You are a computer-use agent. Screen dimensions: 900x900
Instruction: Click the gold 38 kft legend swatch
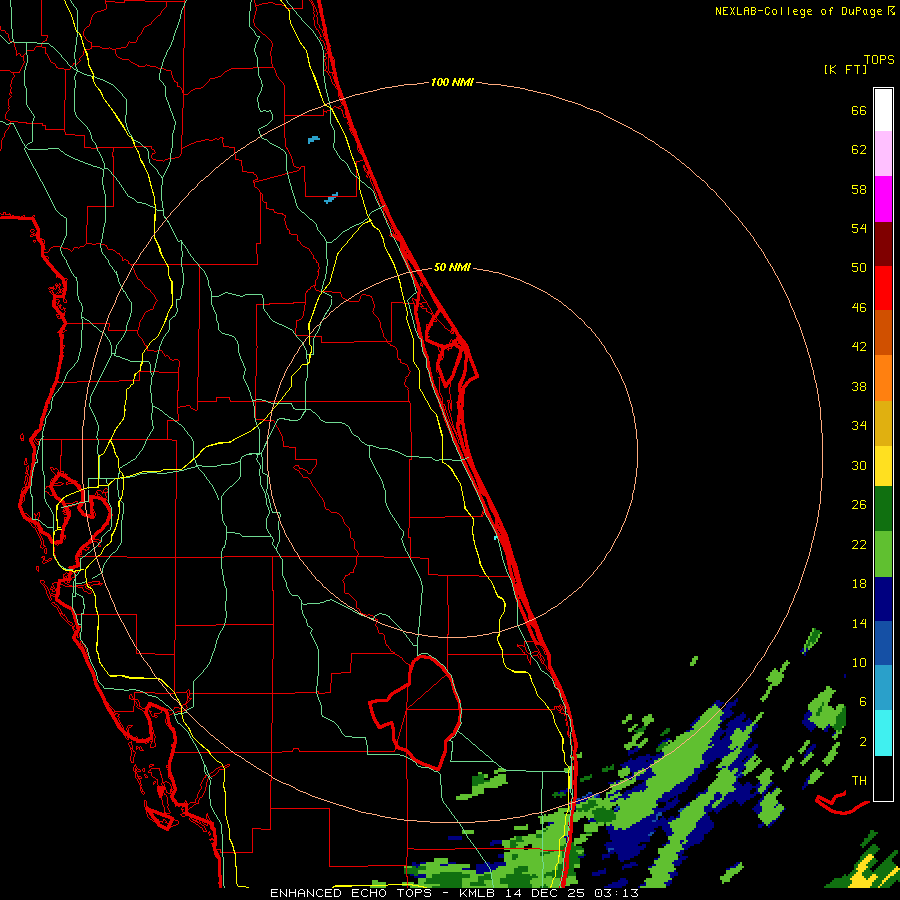point(883,423)
